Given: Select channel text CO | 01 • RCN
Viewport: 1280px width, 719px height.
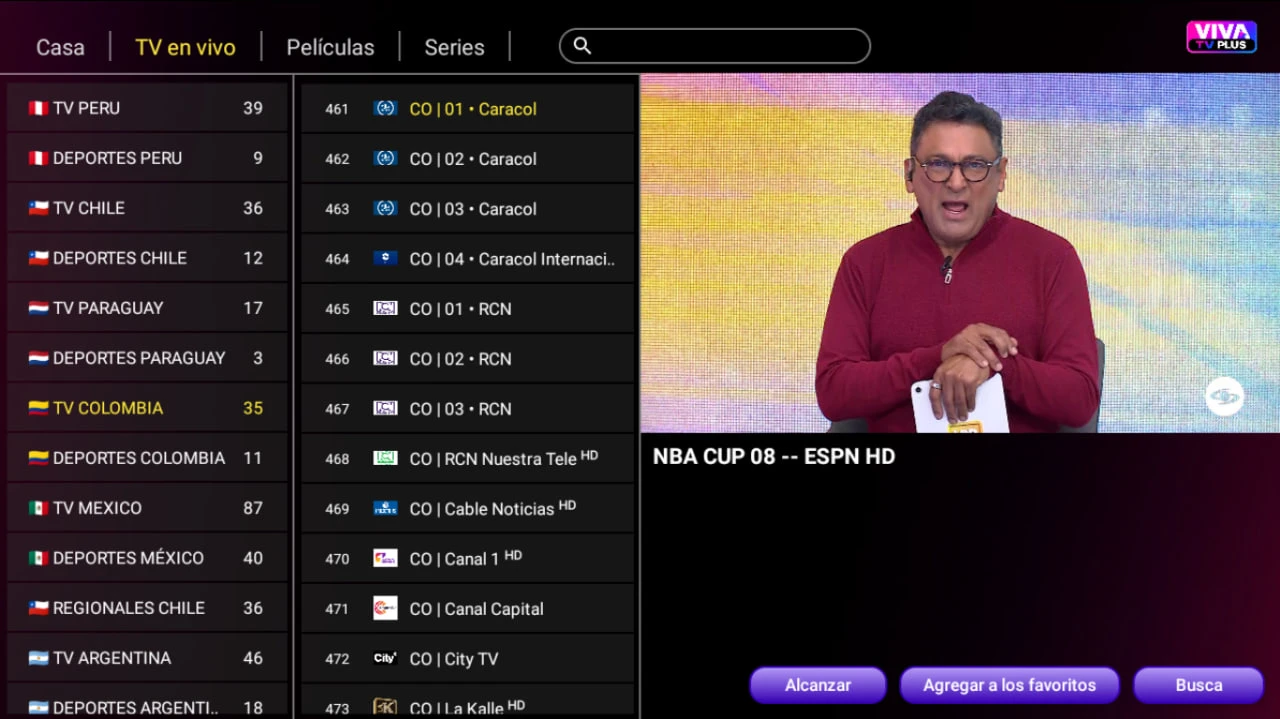Looking at the screenshot, I should coord(460,309).
